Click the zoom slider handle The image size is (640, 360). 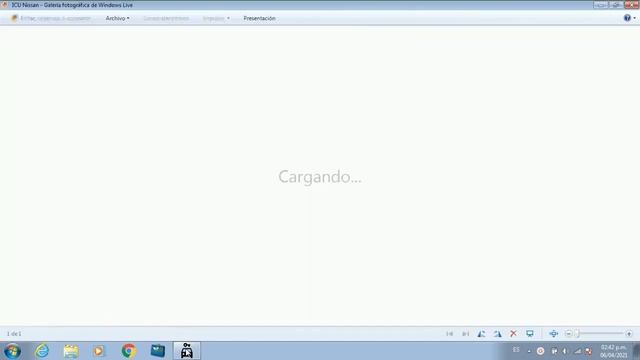click(x=578, y=334)
